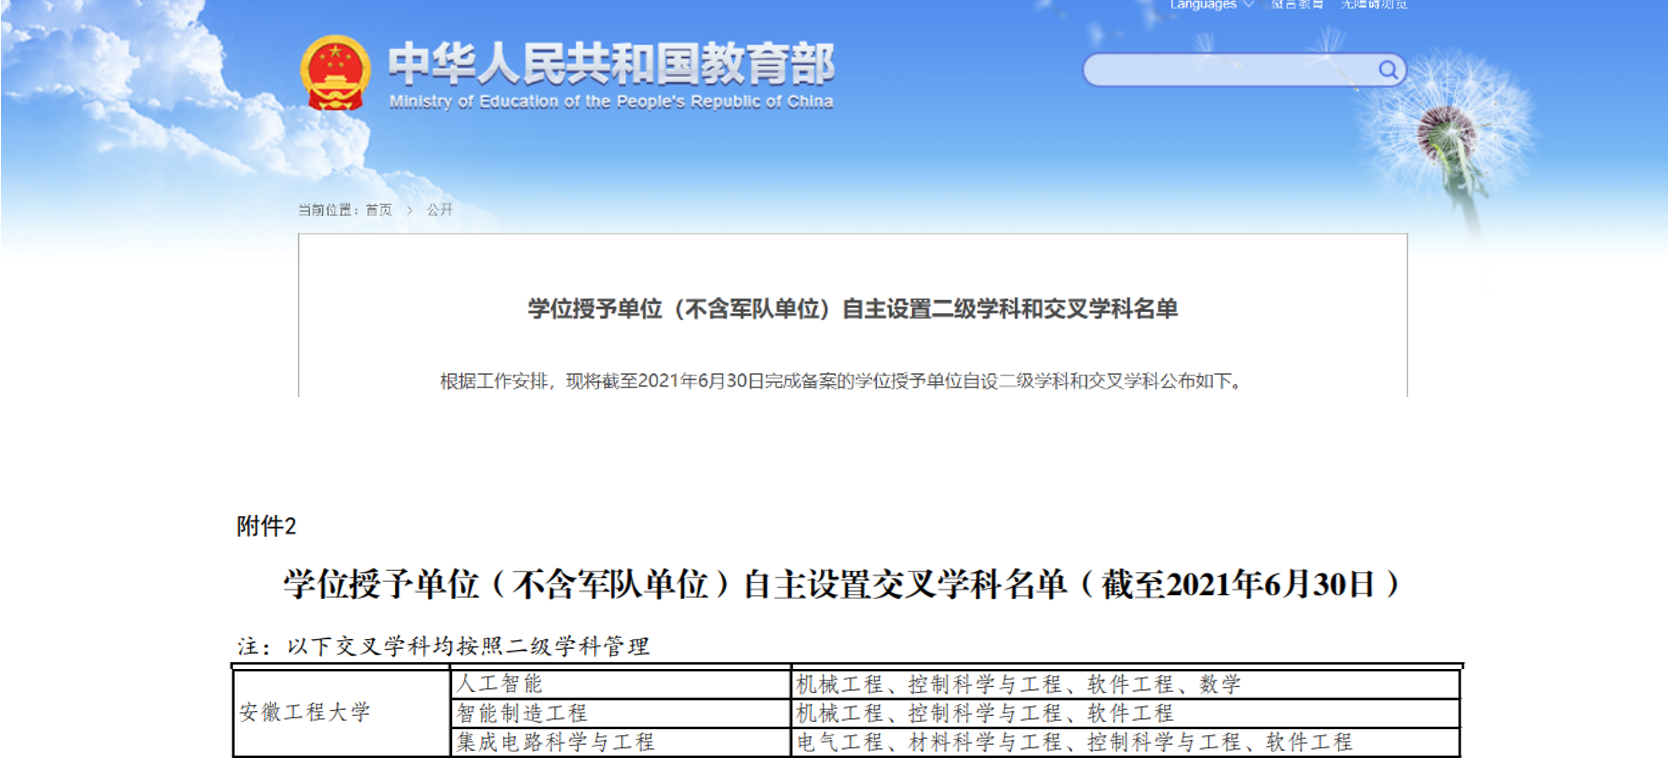Open the 公开 breadcrumb section
The height and width of the screenshot is (764, 1668).
440,210
